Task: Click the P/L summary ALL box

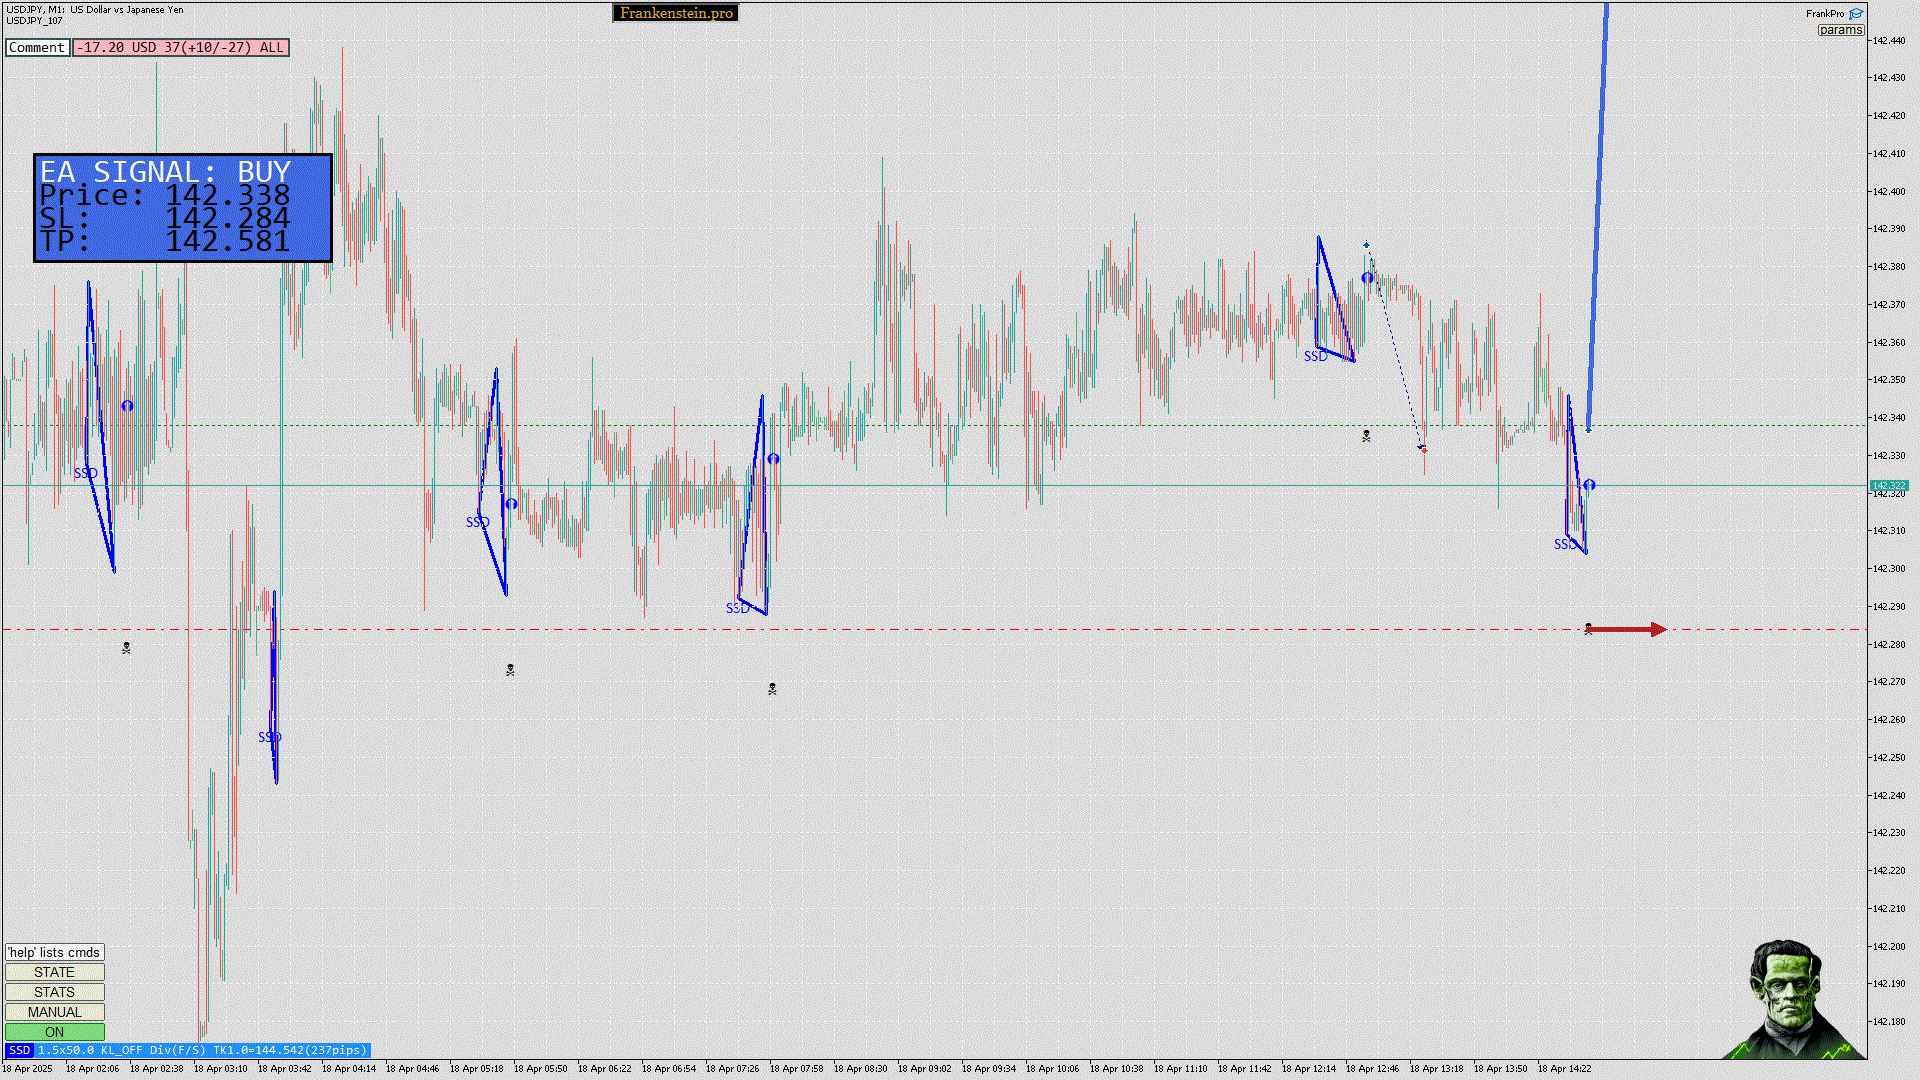Action: [x=181, y=47]
